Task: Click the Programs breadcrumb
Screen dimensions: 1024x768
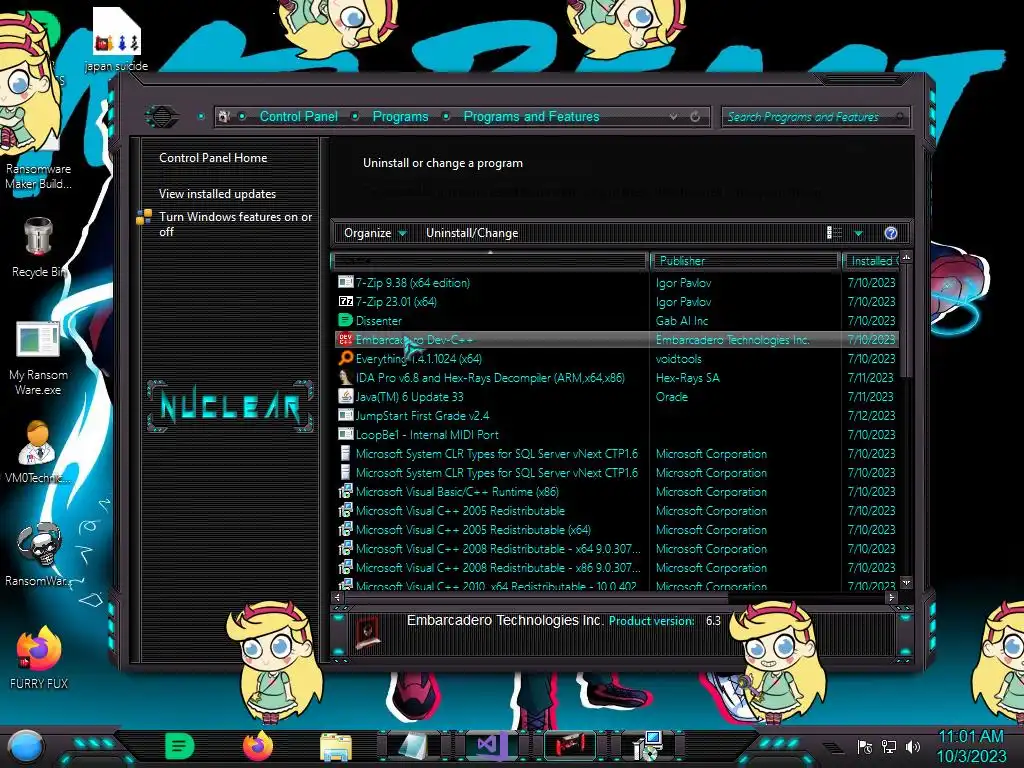Action: (x=400, y=117)
